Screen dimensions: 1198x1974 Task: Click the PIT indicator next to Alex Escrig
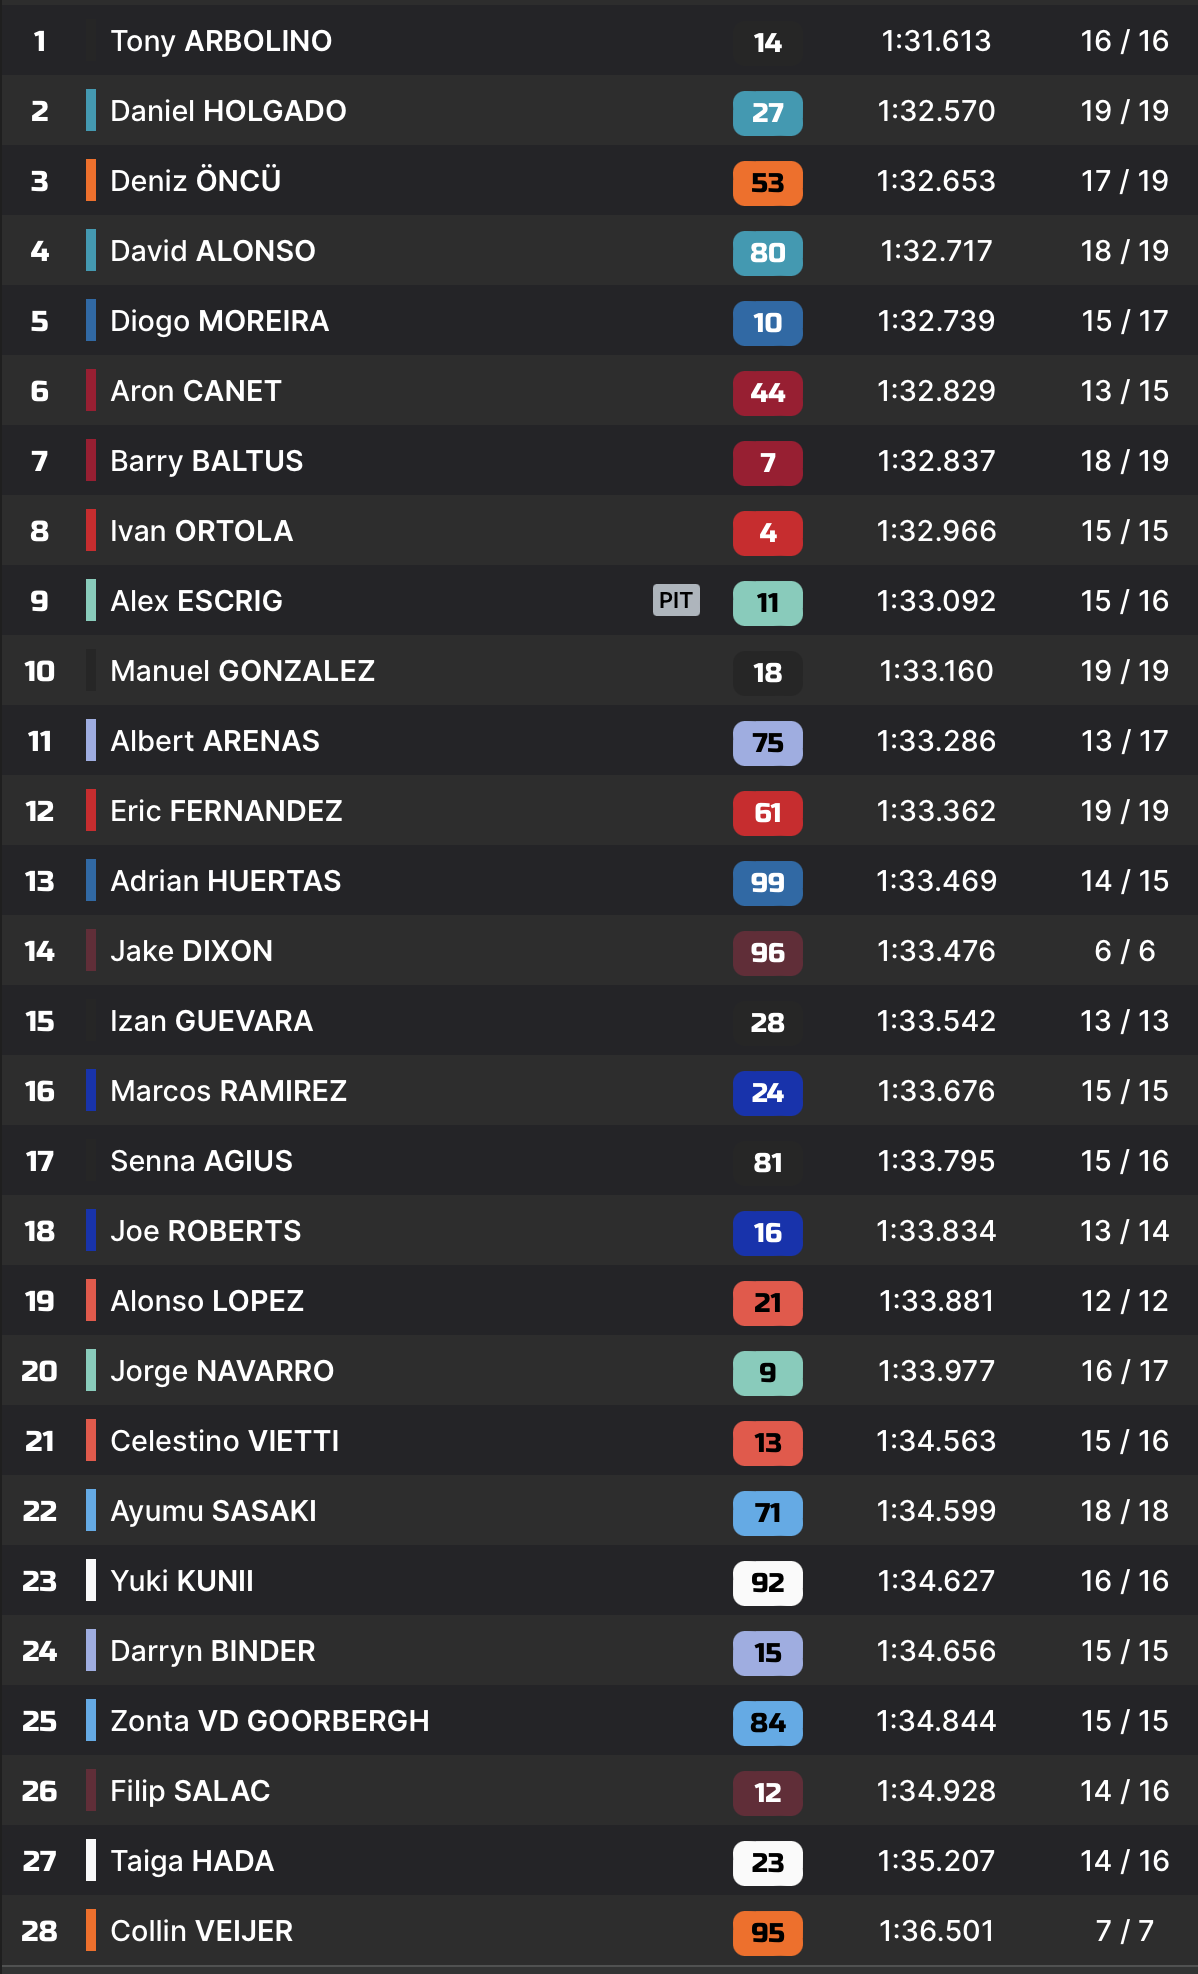(x=676, y=600)
